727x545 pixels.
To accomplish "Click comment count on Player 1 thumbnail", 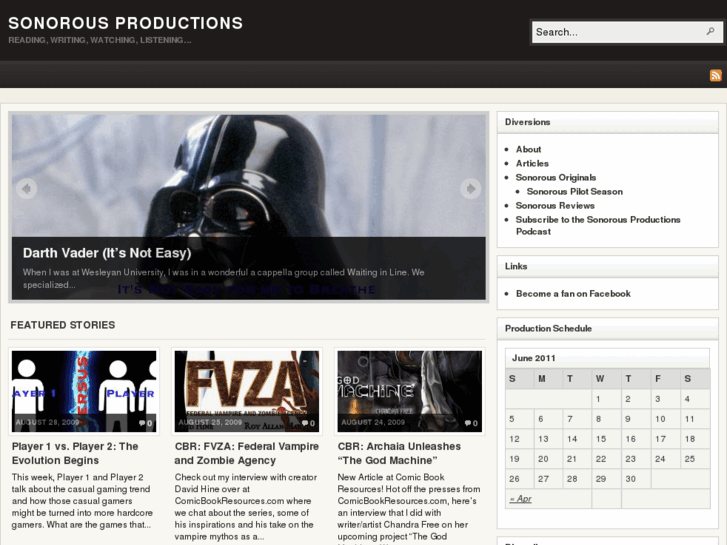I will pyautogui.click(x=146, y=423).
